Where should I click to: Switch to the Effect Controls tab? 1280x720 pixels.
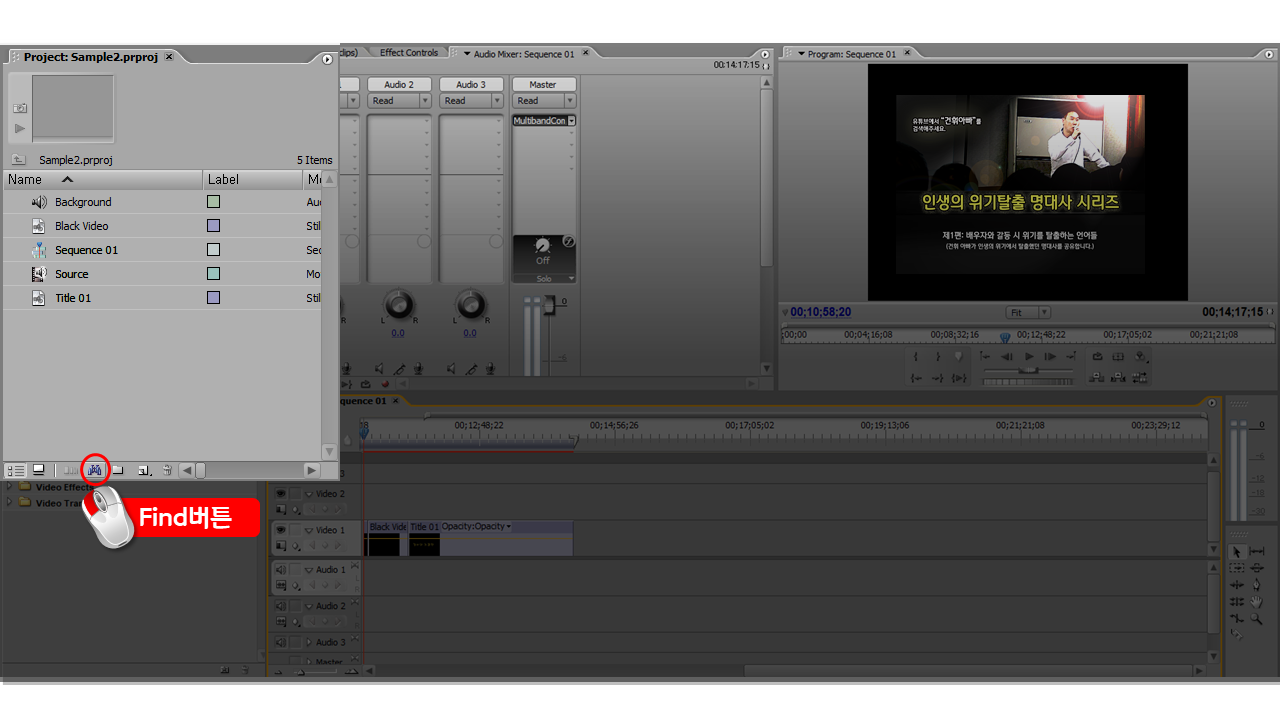coord(409,53)
